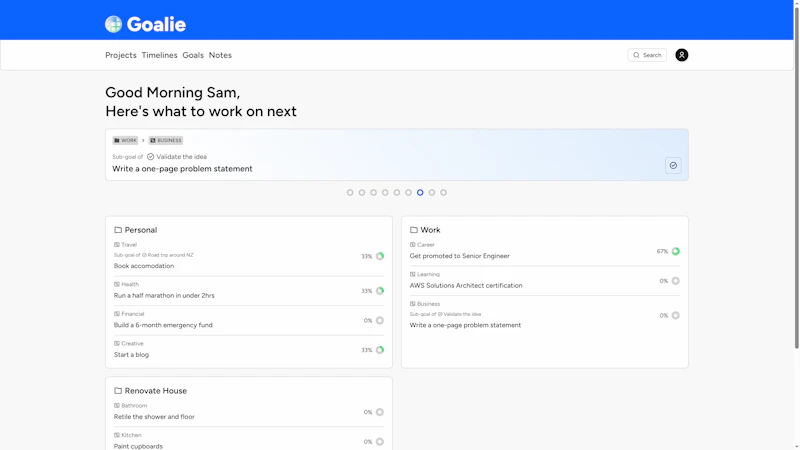
Task: Select the sixth carousel dot
Action: point(409,192)
